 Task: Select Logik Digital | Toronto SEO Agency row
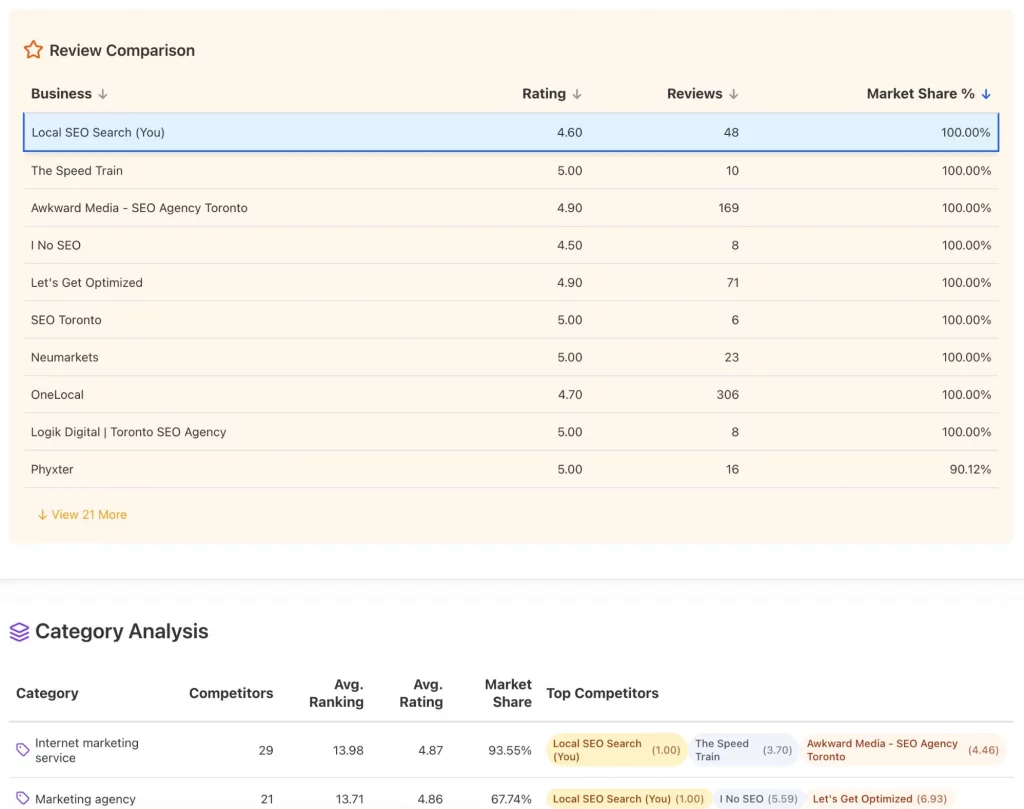511,432
